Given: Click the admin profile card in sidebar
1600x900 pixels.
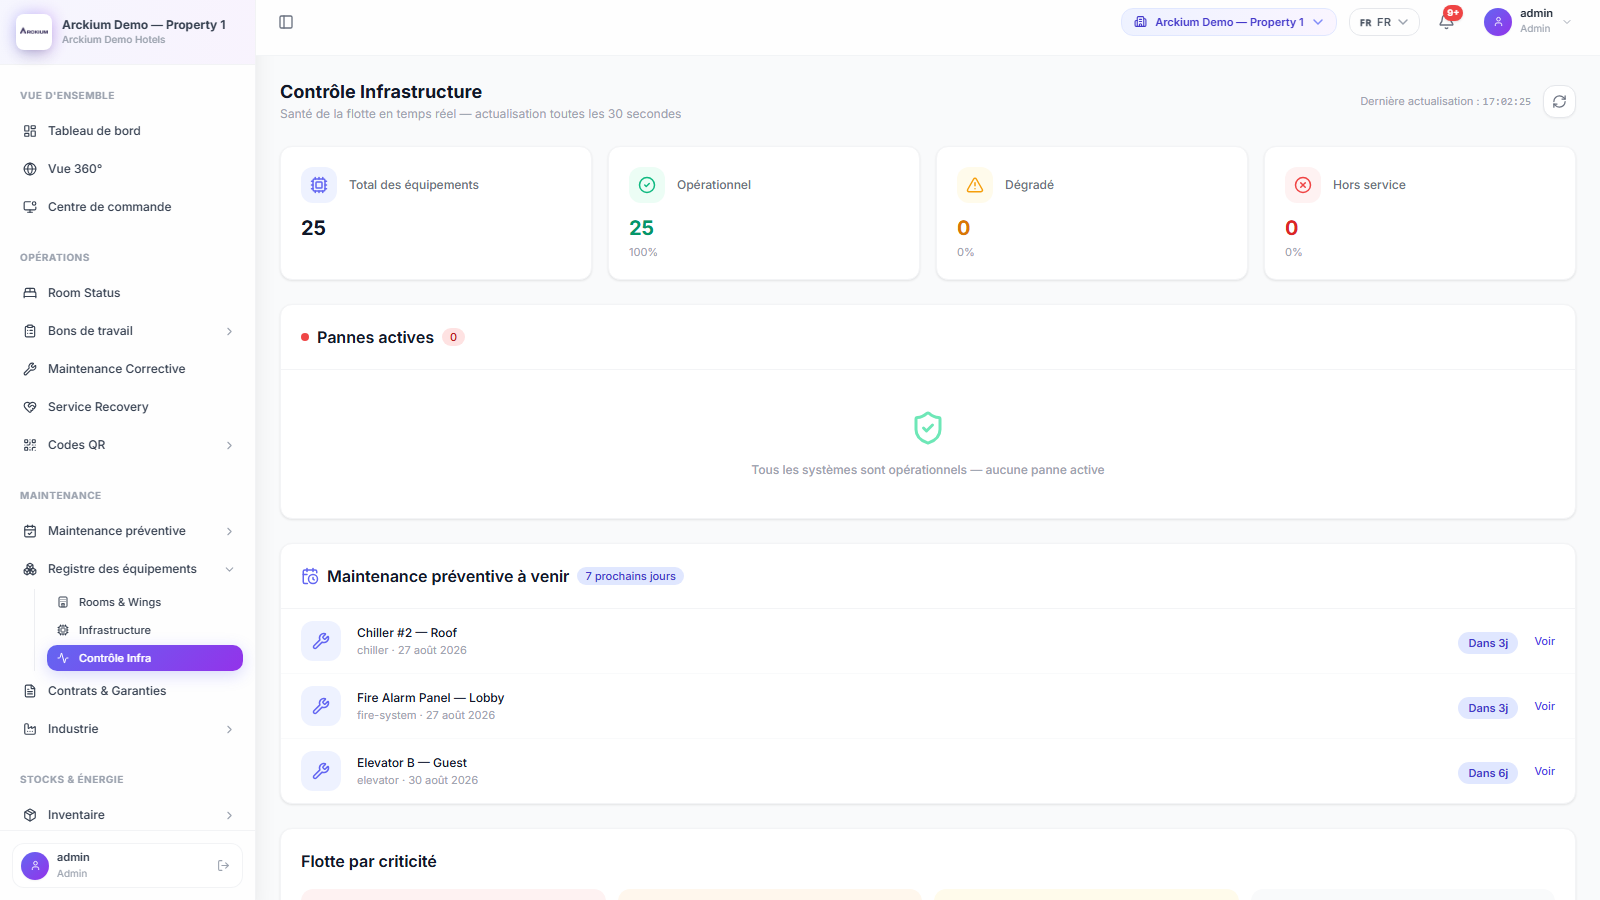Looking at the screenshot, I should (x=128, y=865).
